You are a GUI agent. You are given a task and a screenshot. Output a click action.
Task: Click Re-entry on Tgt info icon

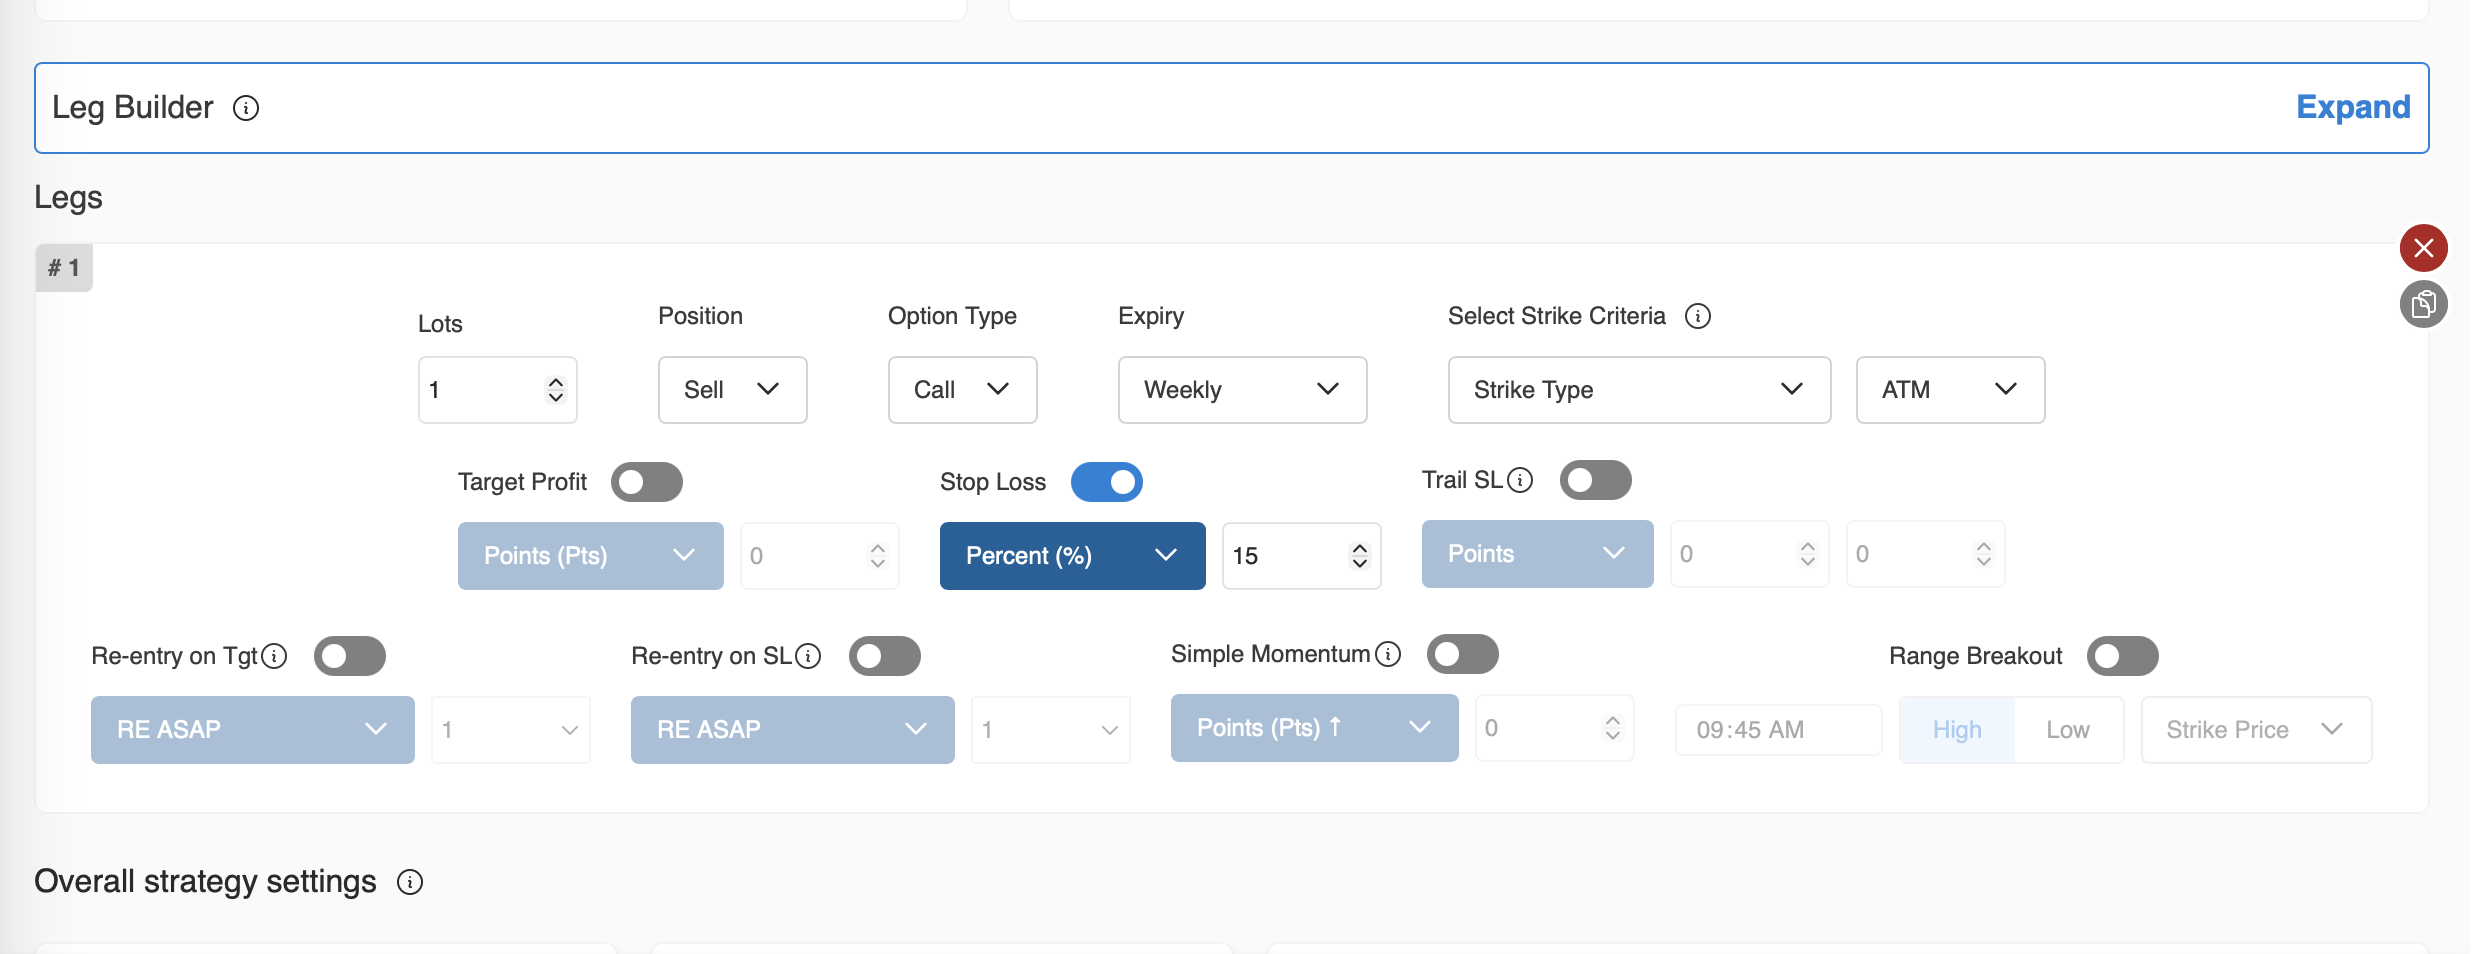click(x=274, y=656)
